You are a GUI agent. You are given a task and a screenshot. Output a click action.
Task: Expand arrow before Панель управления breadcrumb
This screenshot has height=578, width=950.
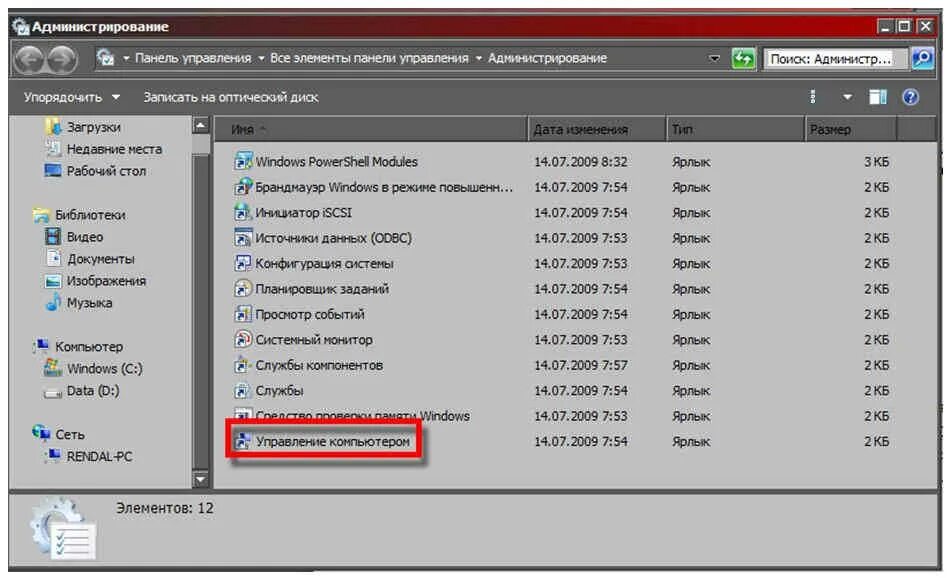pyautogui.click(x=126, y=59)
